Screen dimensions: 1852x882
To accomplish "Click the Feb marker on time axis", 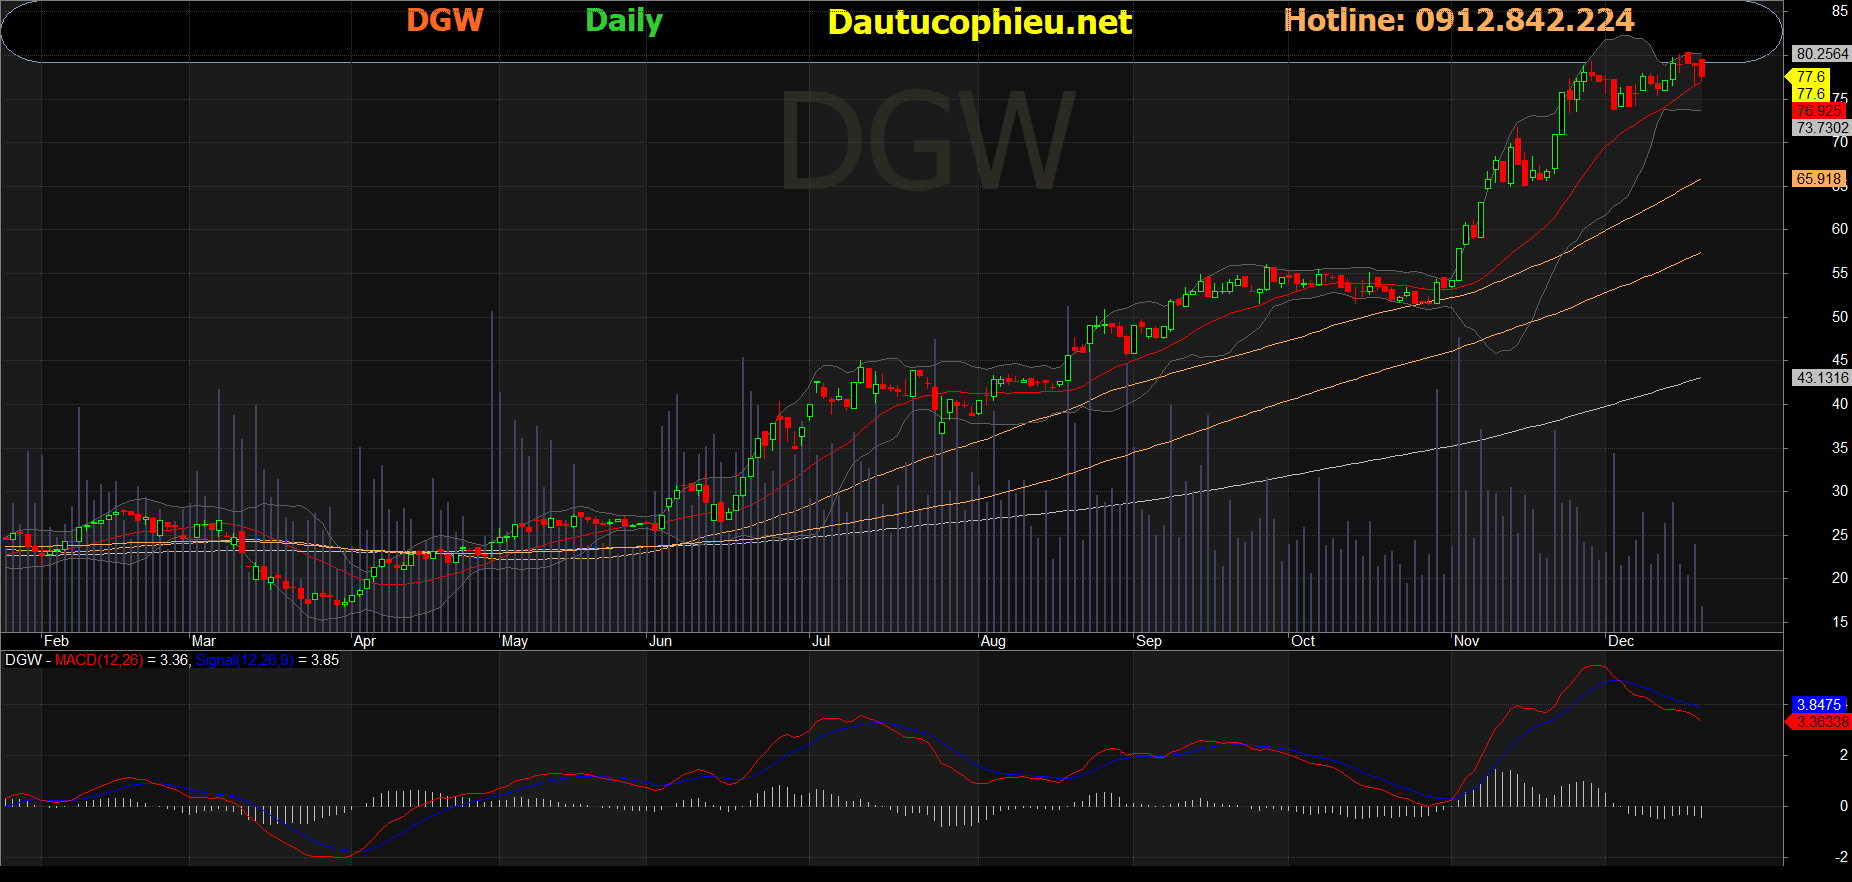I will coord(56,641).
